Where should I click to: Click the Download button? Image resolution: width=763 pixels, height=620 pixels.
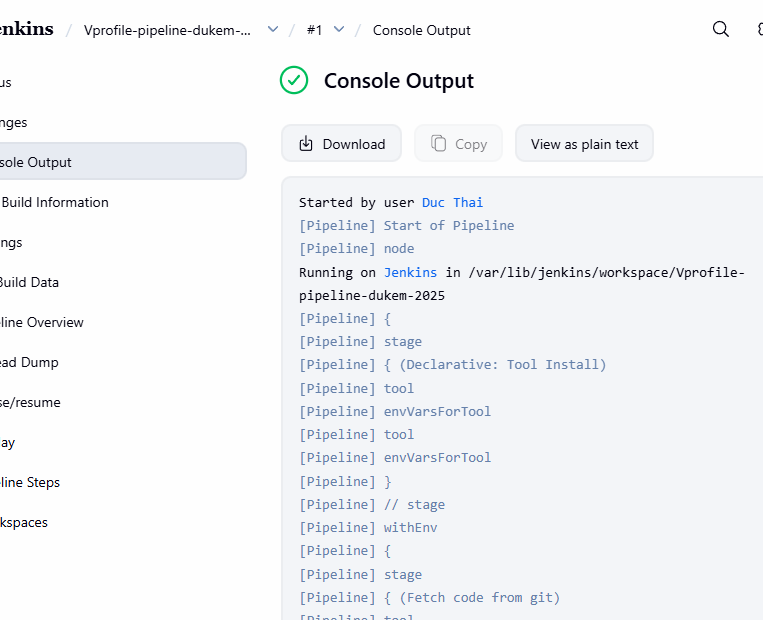[341, 144]
